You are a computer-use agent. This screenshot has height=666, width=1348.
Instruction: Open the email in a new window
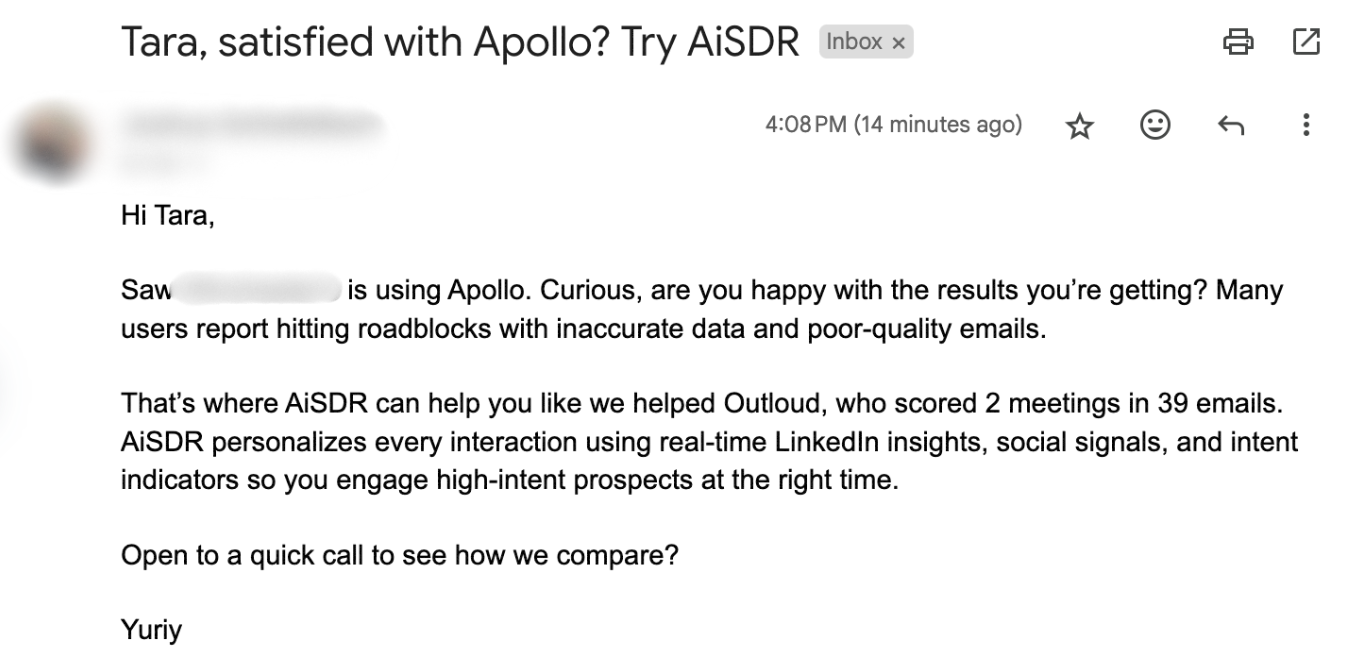(x=1306, y=42)
